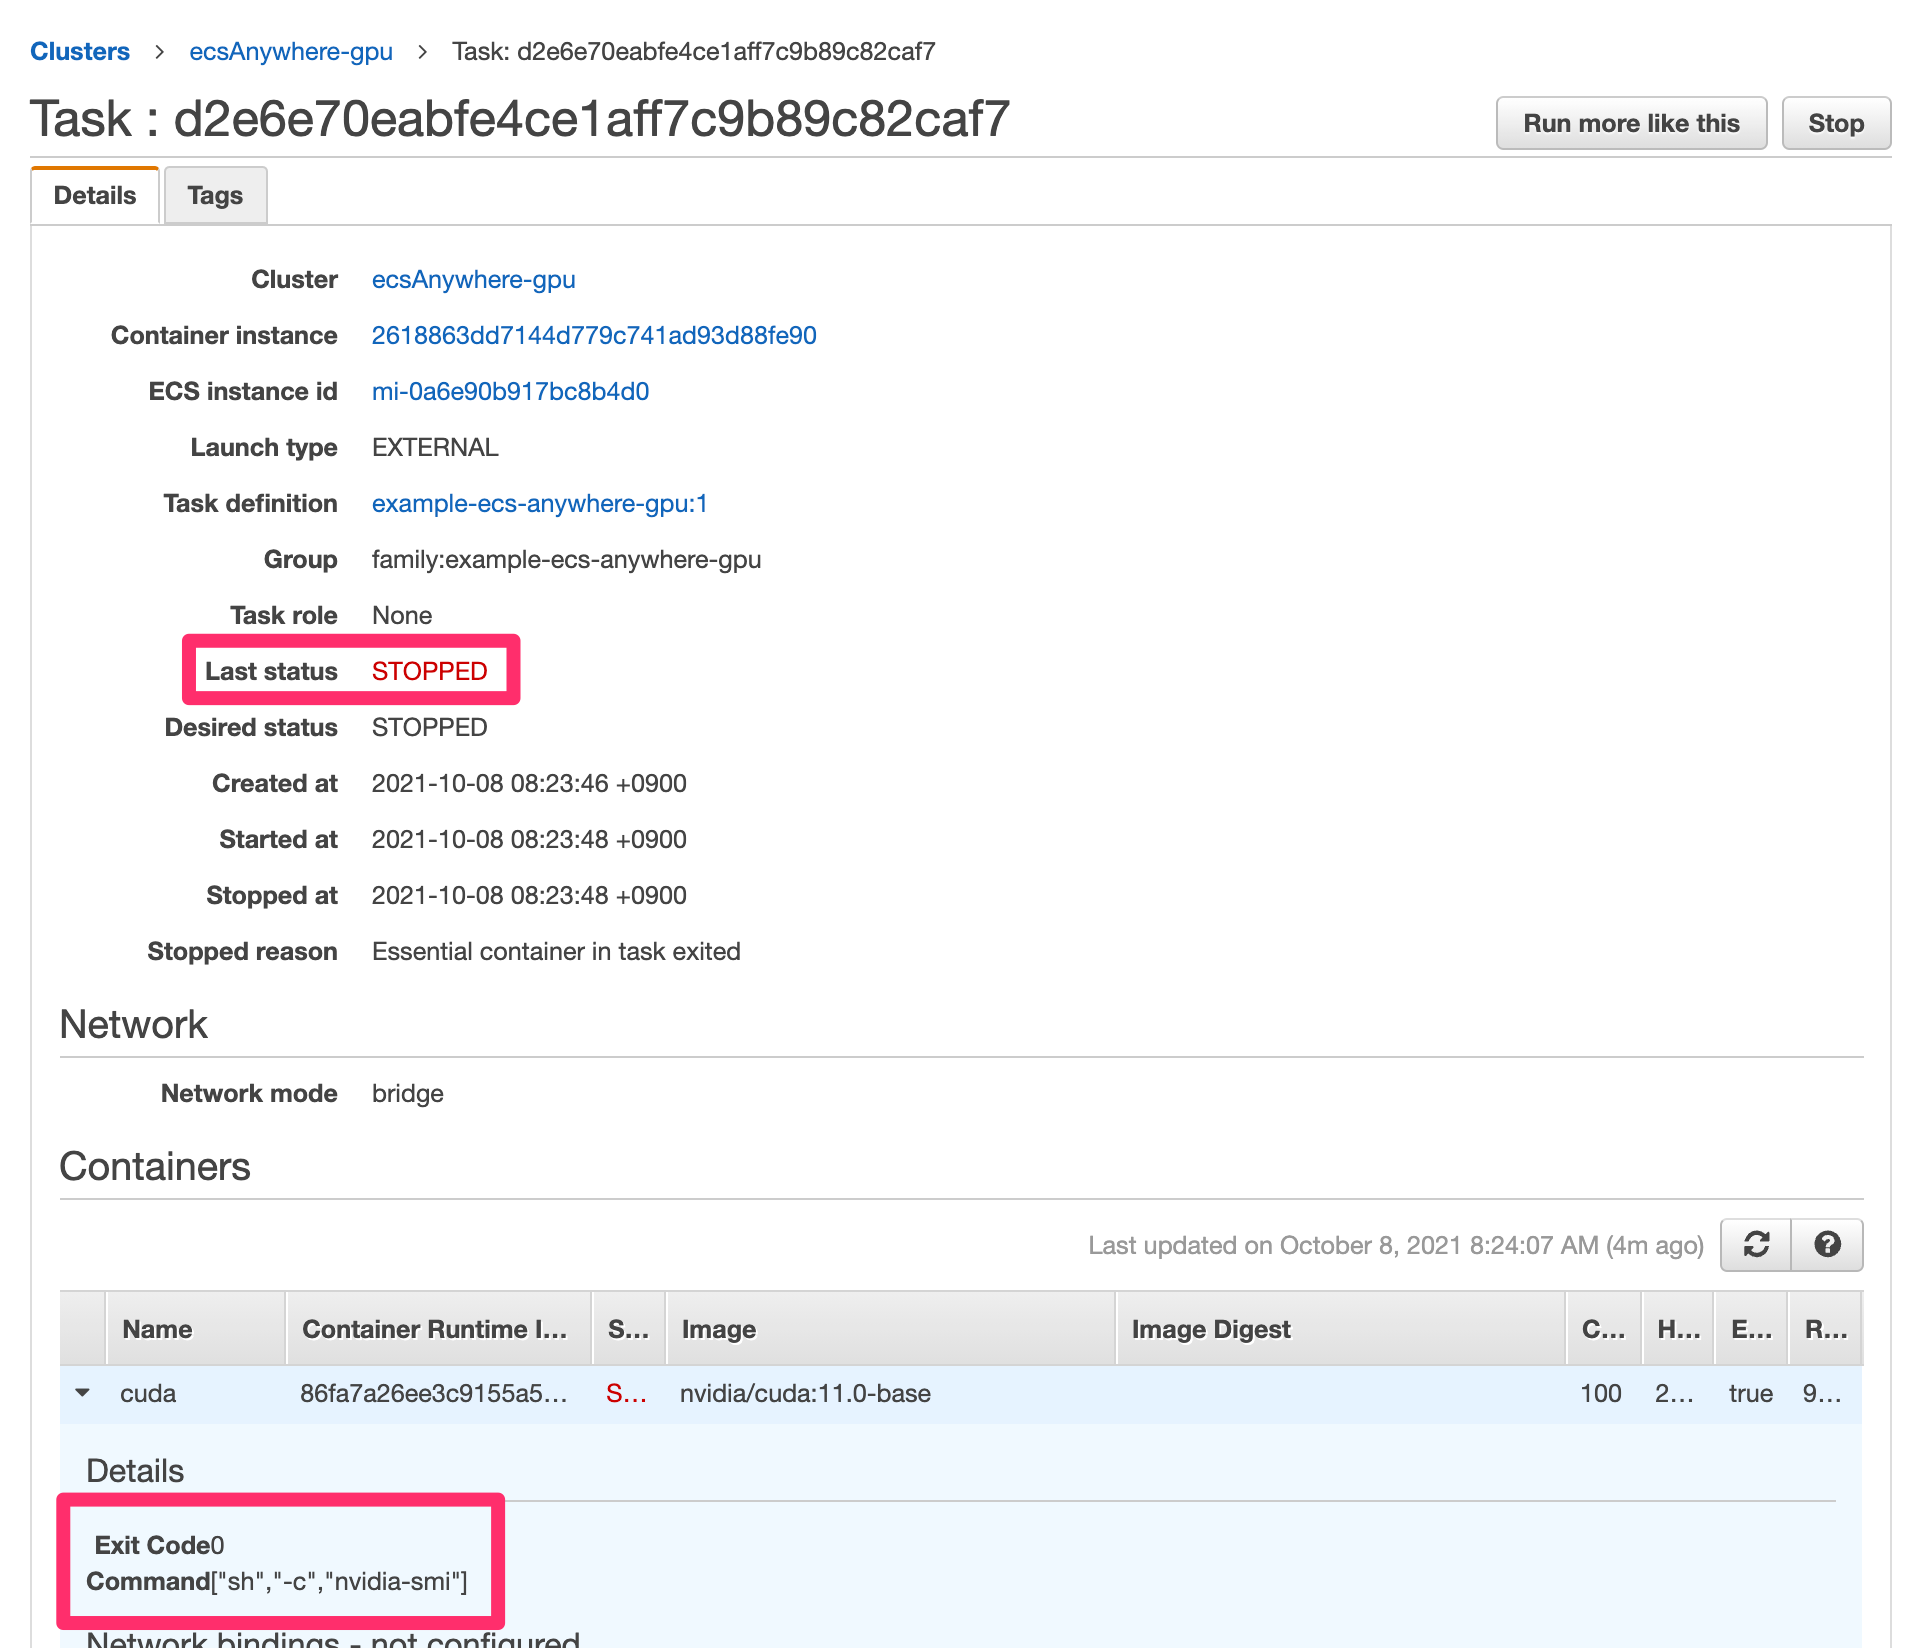The height and width of the screenshot is (1648, 1912).
Task: Collapse the cuda container row arrow
Action: (83, 1392)
